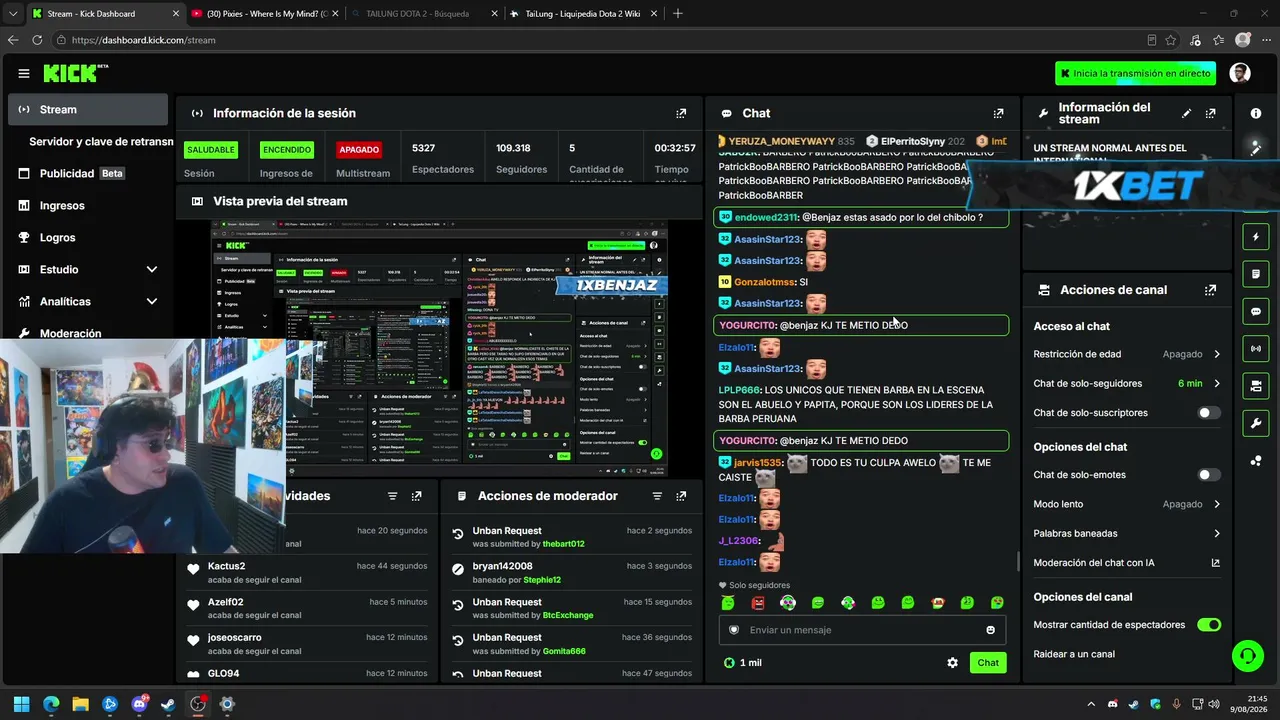Open Moderación del chat con IA
Screen dimensions: 1280x720
pos(1127,563)
